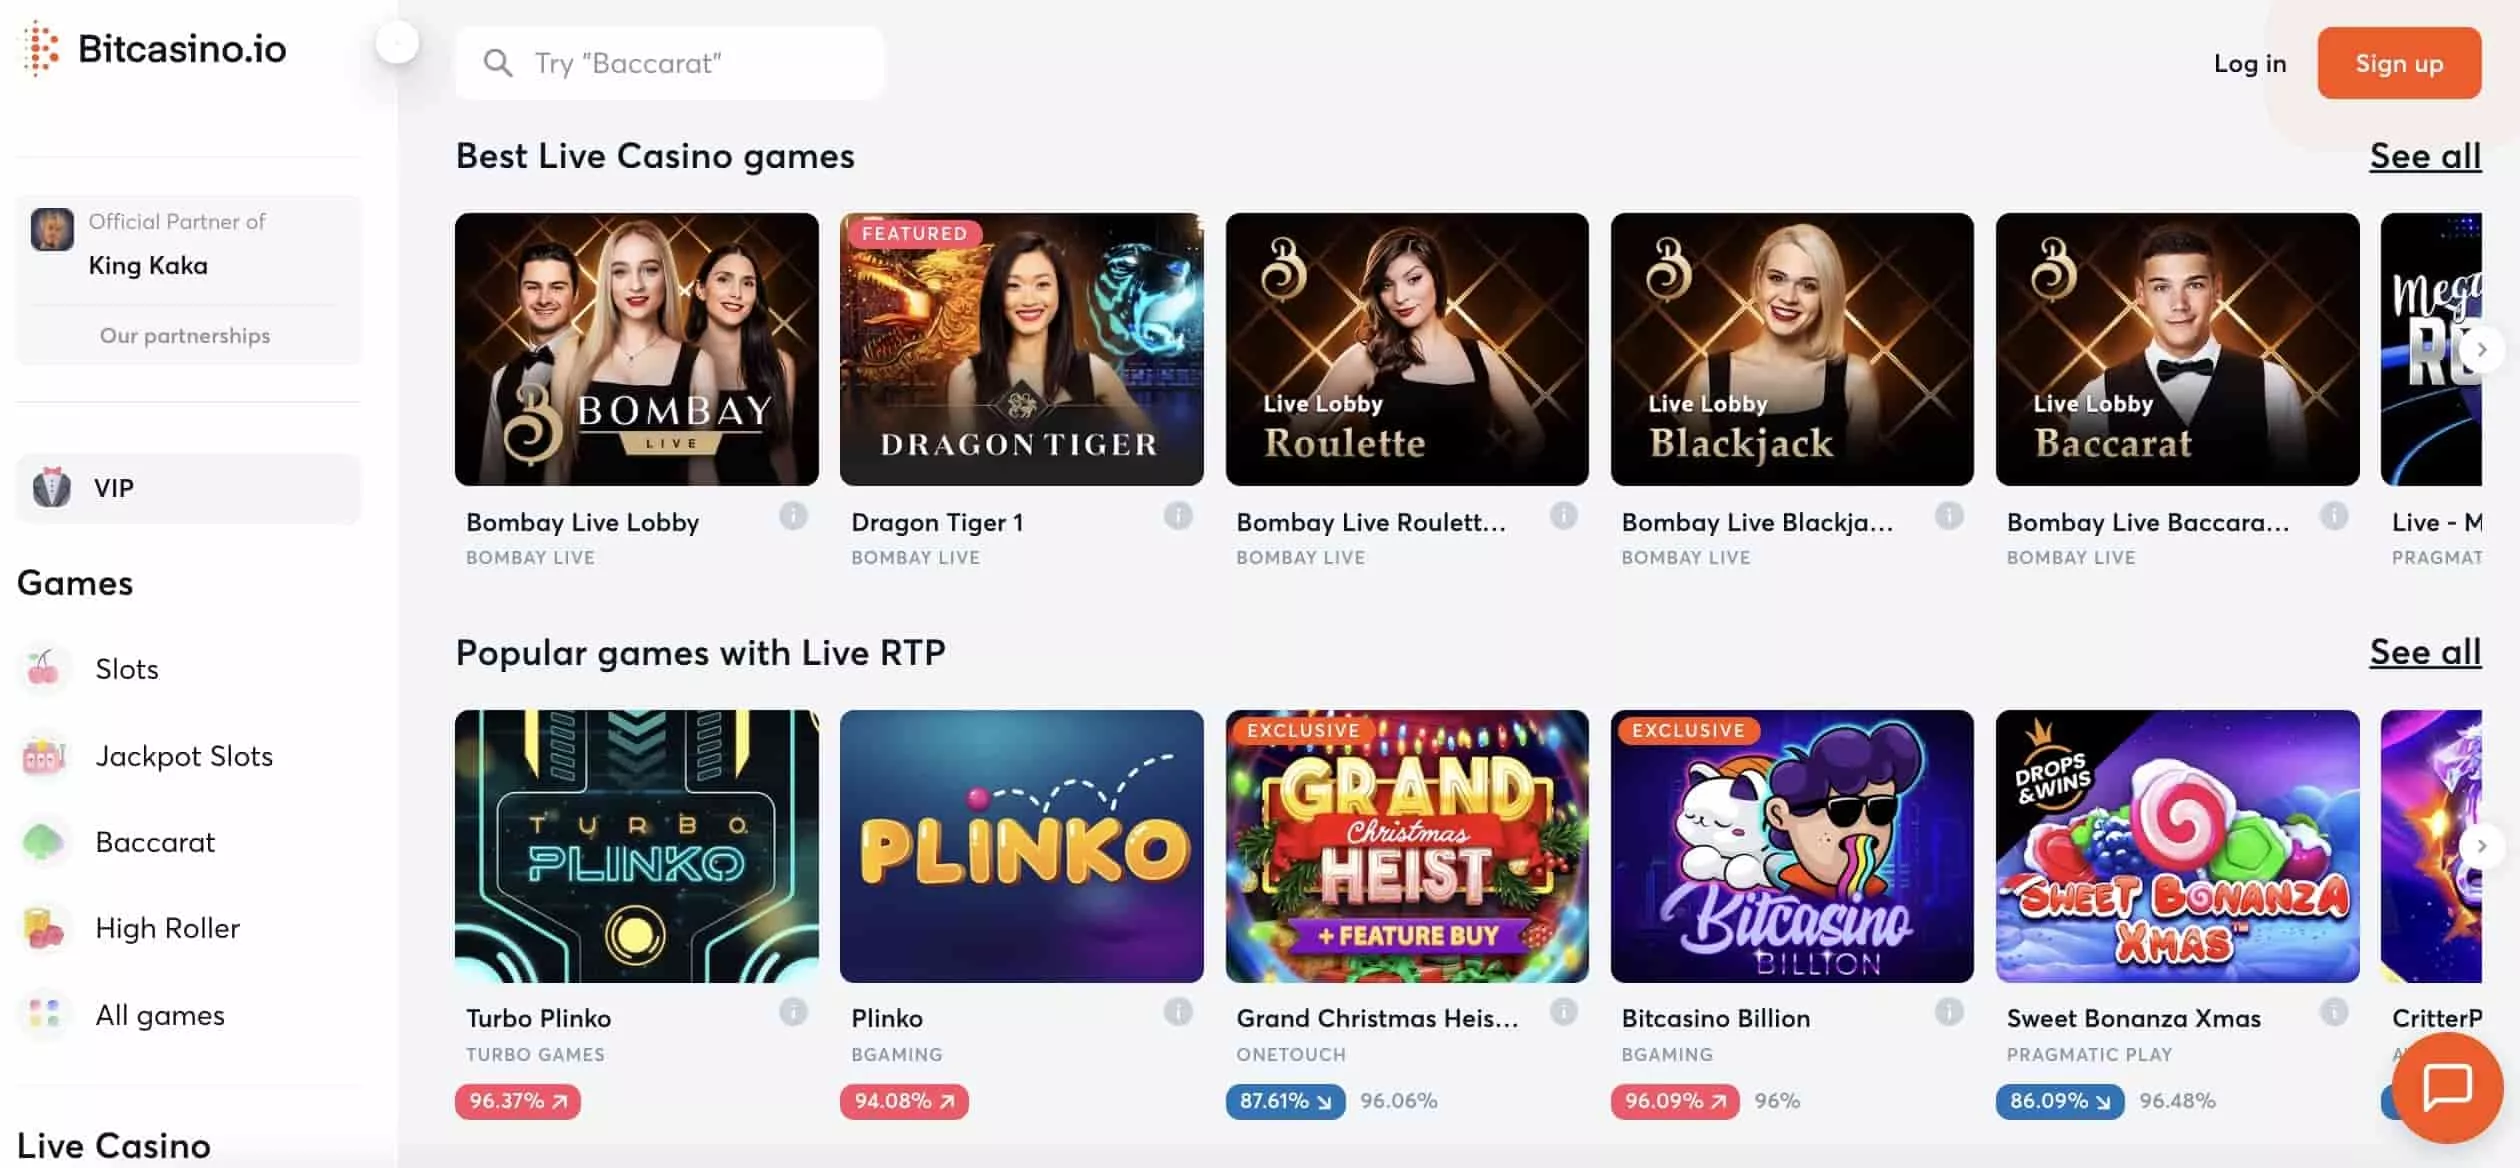Open the live chat bubble icon

tap(2447, 1087)
